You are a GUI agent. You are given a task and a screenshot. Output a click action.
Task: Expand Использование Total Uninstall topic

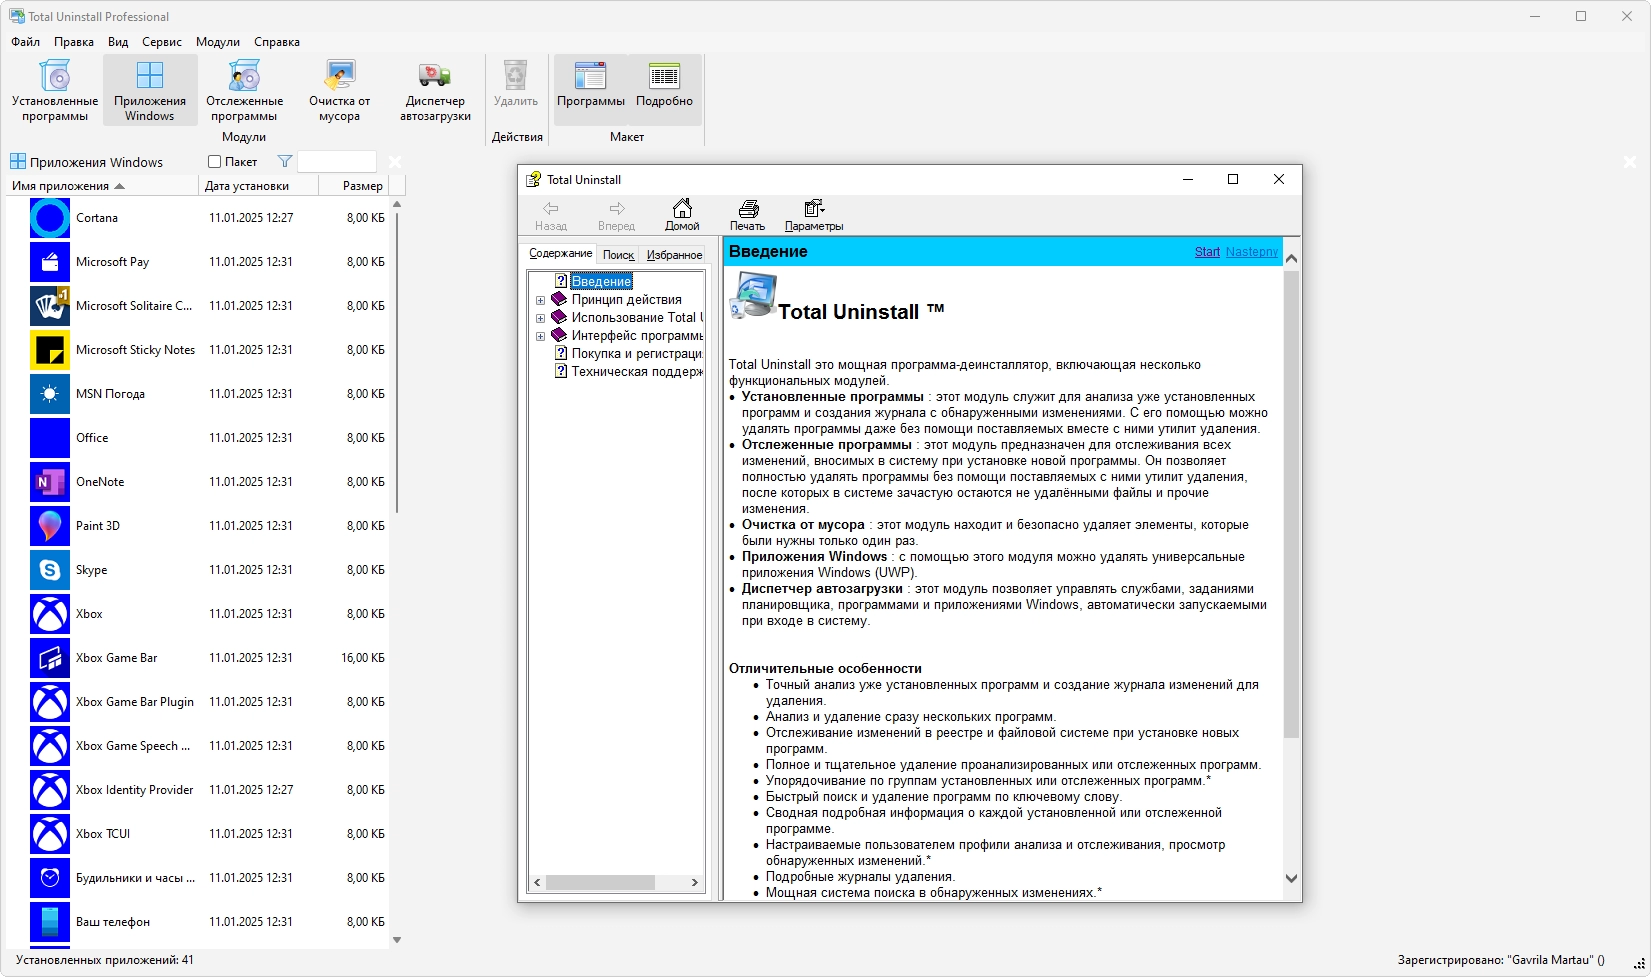tap(541, 318)
